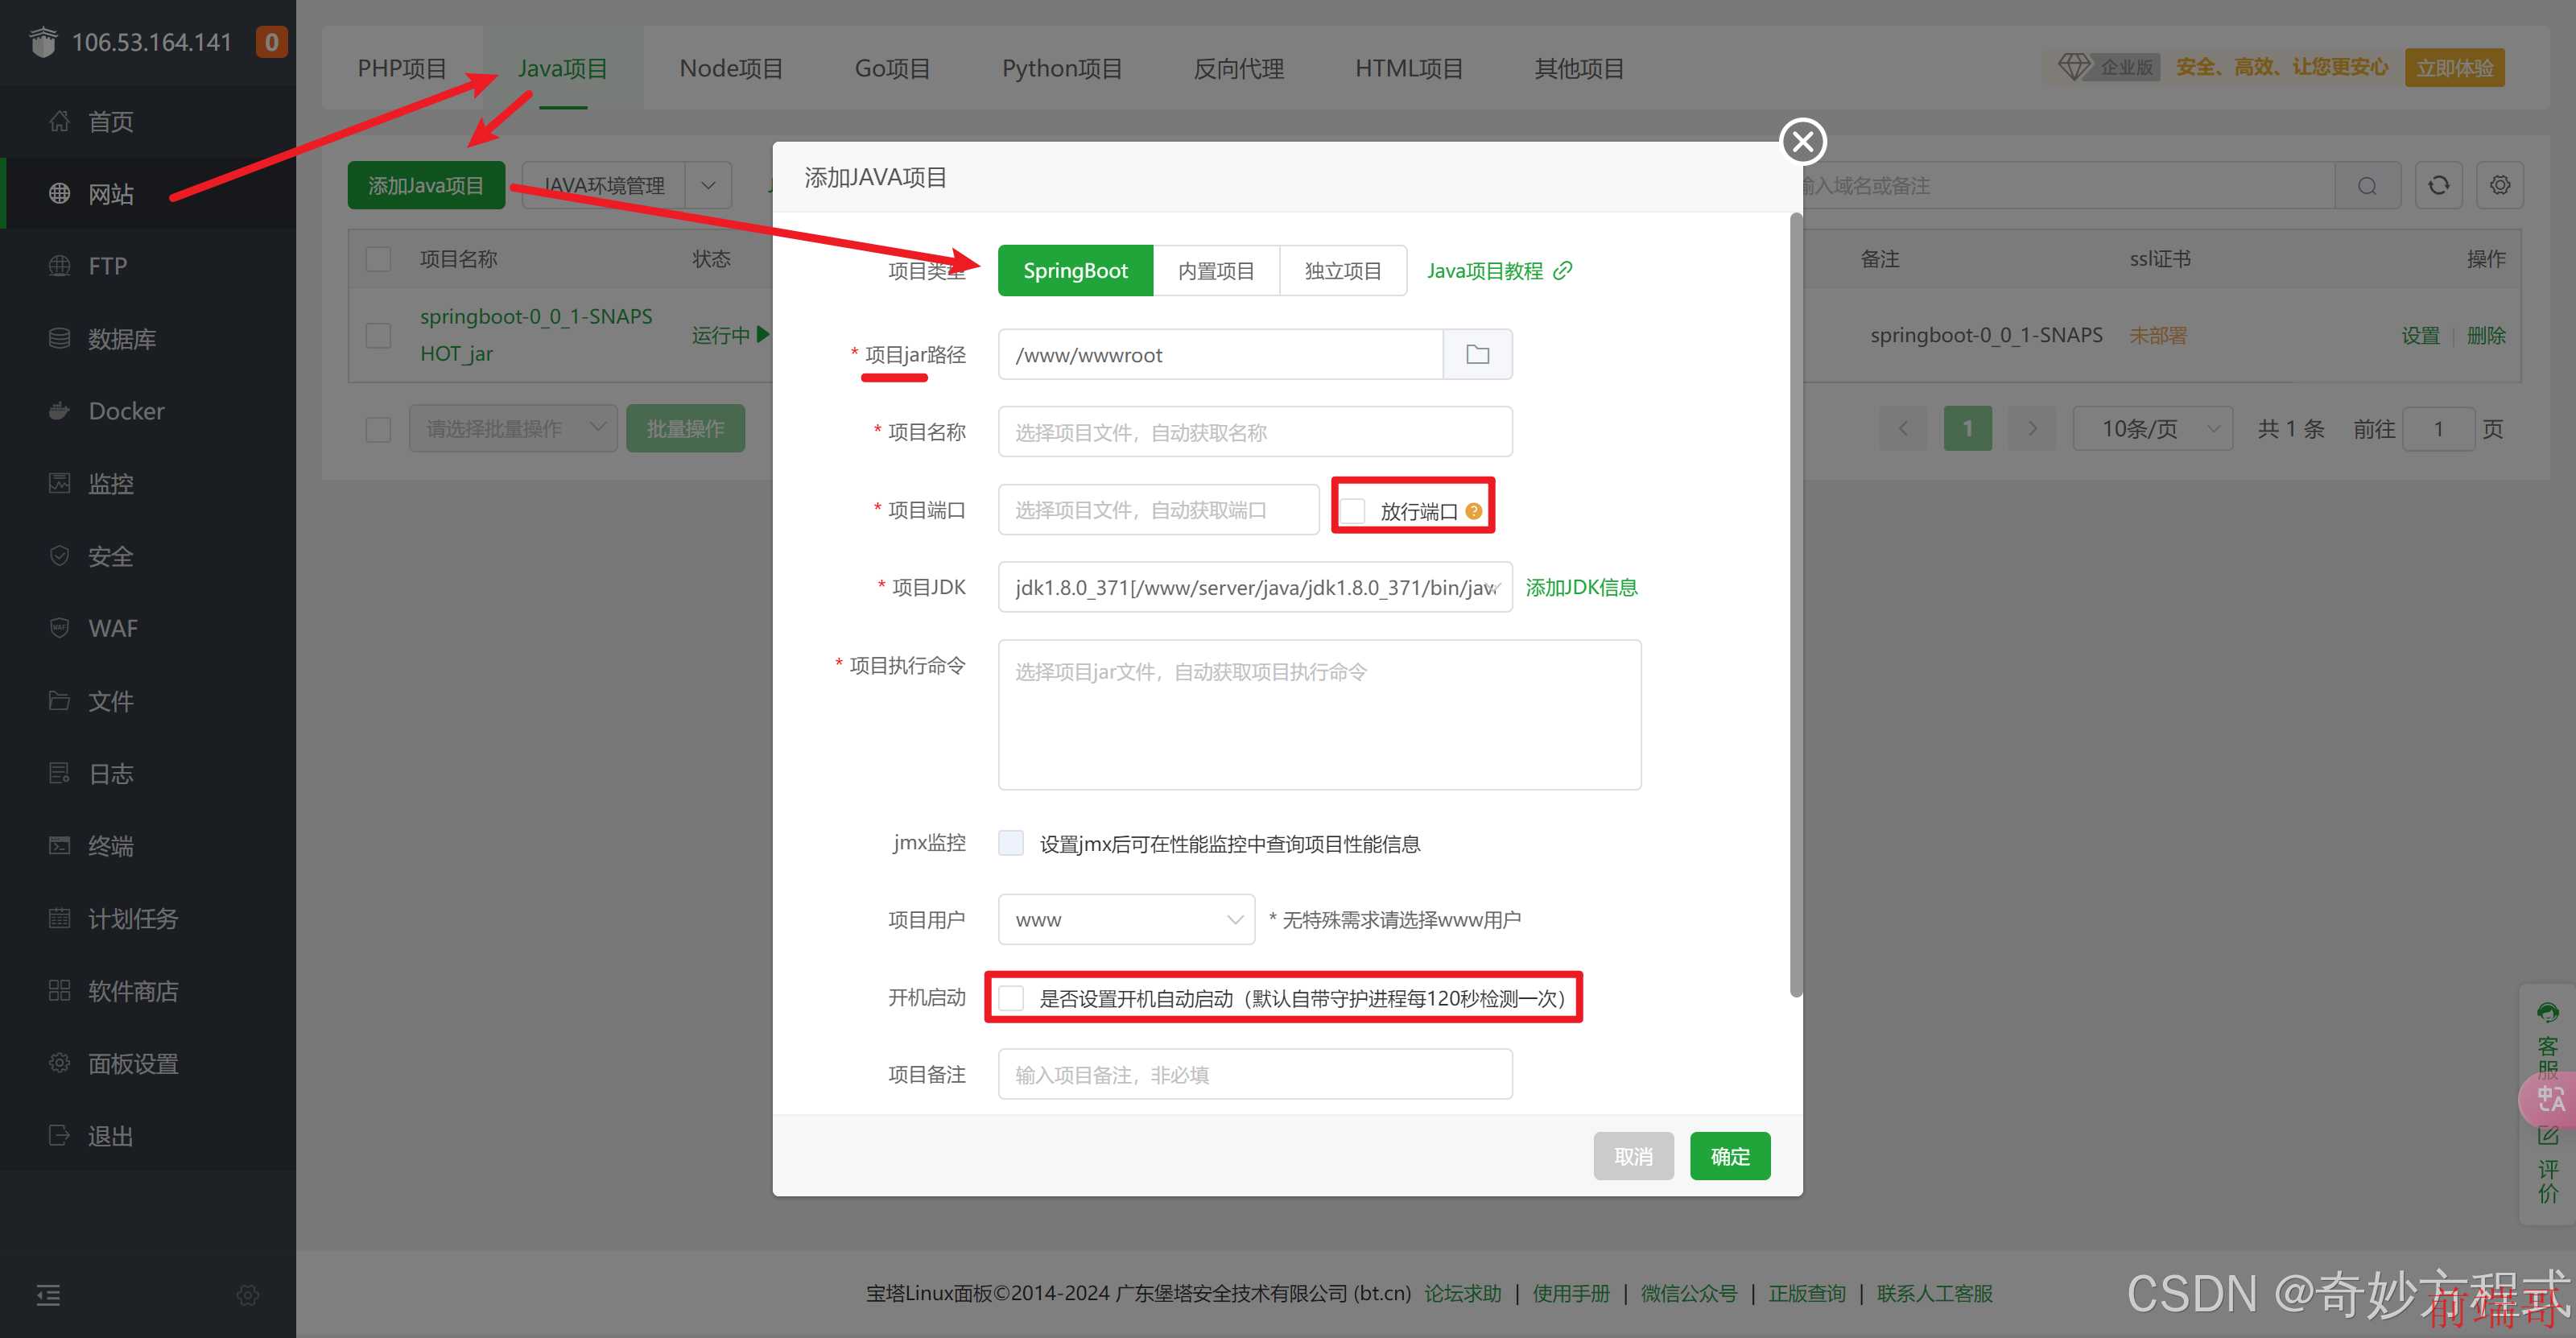The image size is (2576, 1338).
Task: Click the FTP sidebar icon
Action: [59, 266]
